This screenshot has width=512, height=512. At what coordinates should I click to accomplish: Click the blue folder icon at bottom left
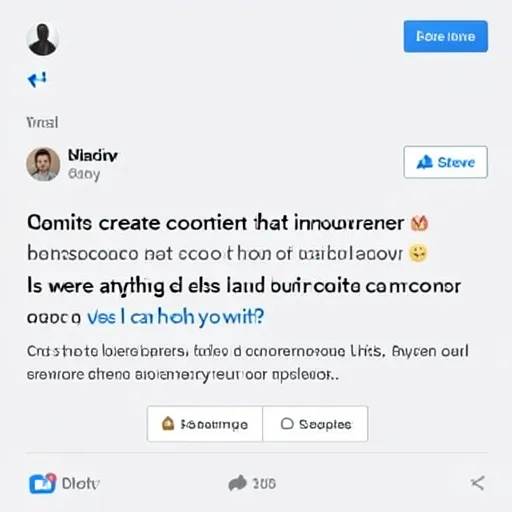click(x=42, y=483)
